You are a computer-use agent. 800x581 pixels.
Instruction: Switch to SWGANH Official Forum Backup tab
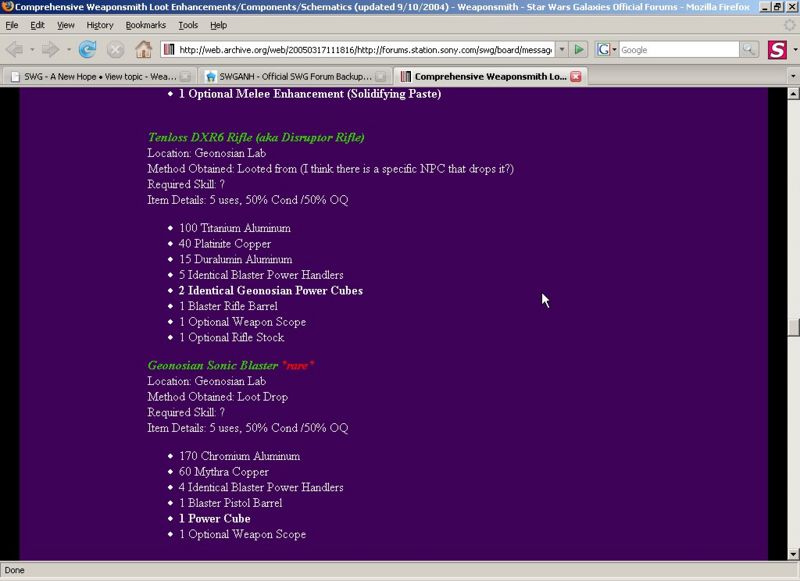288,76
